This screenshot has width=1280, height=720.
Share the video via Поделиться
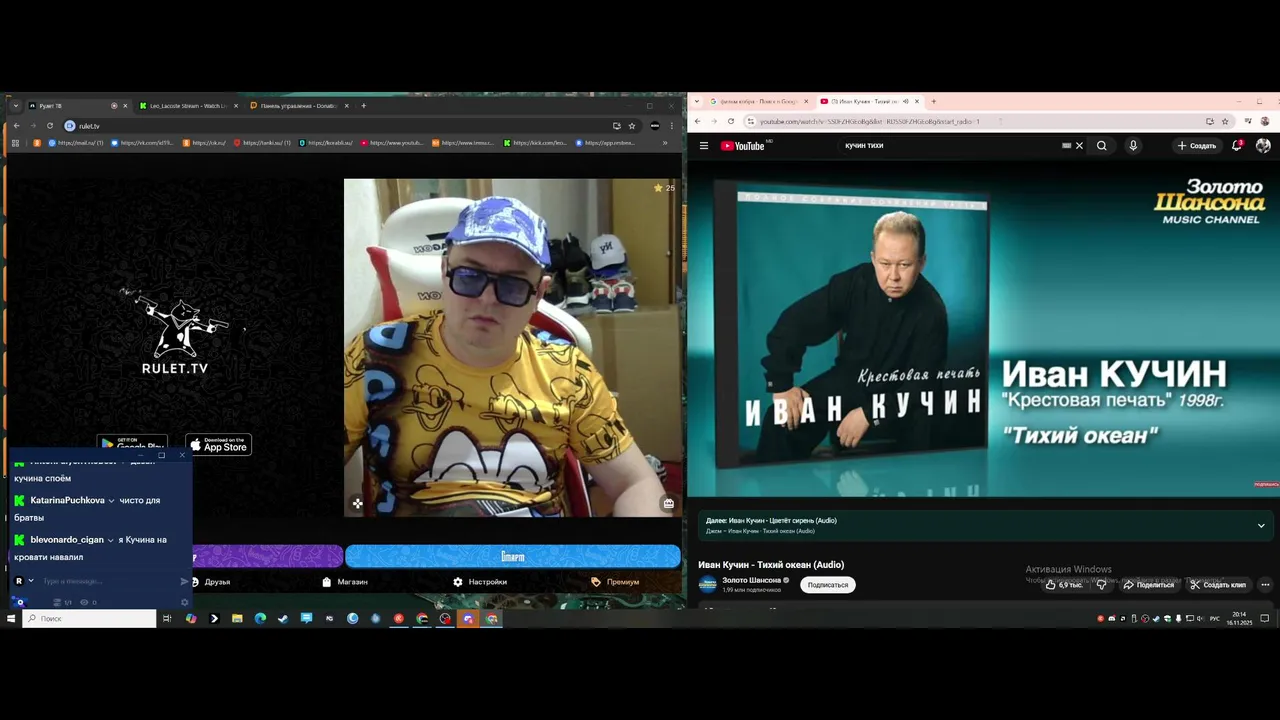(1149, 585)
